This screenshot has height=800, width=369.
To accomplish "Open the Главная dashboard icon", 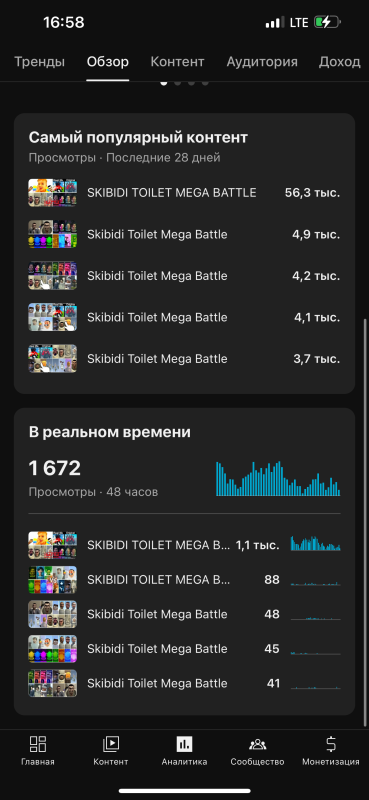I will coord(38,744).
